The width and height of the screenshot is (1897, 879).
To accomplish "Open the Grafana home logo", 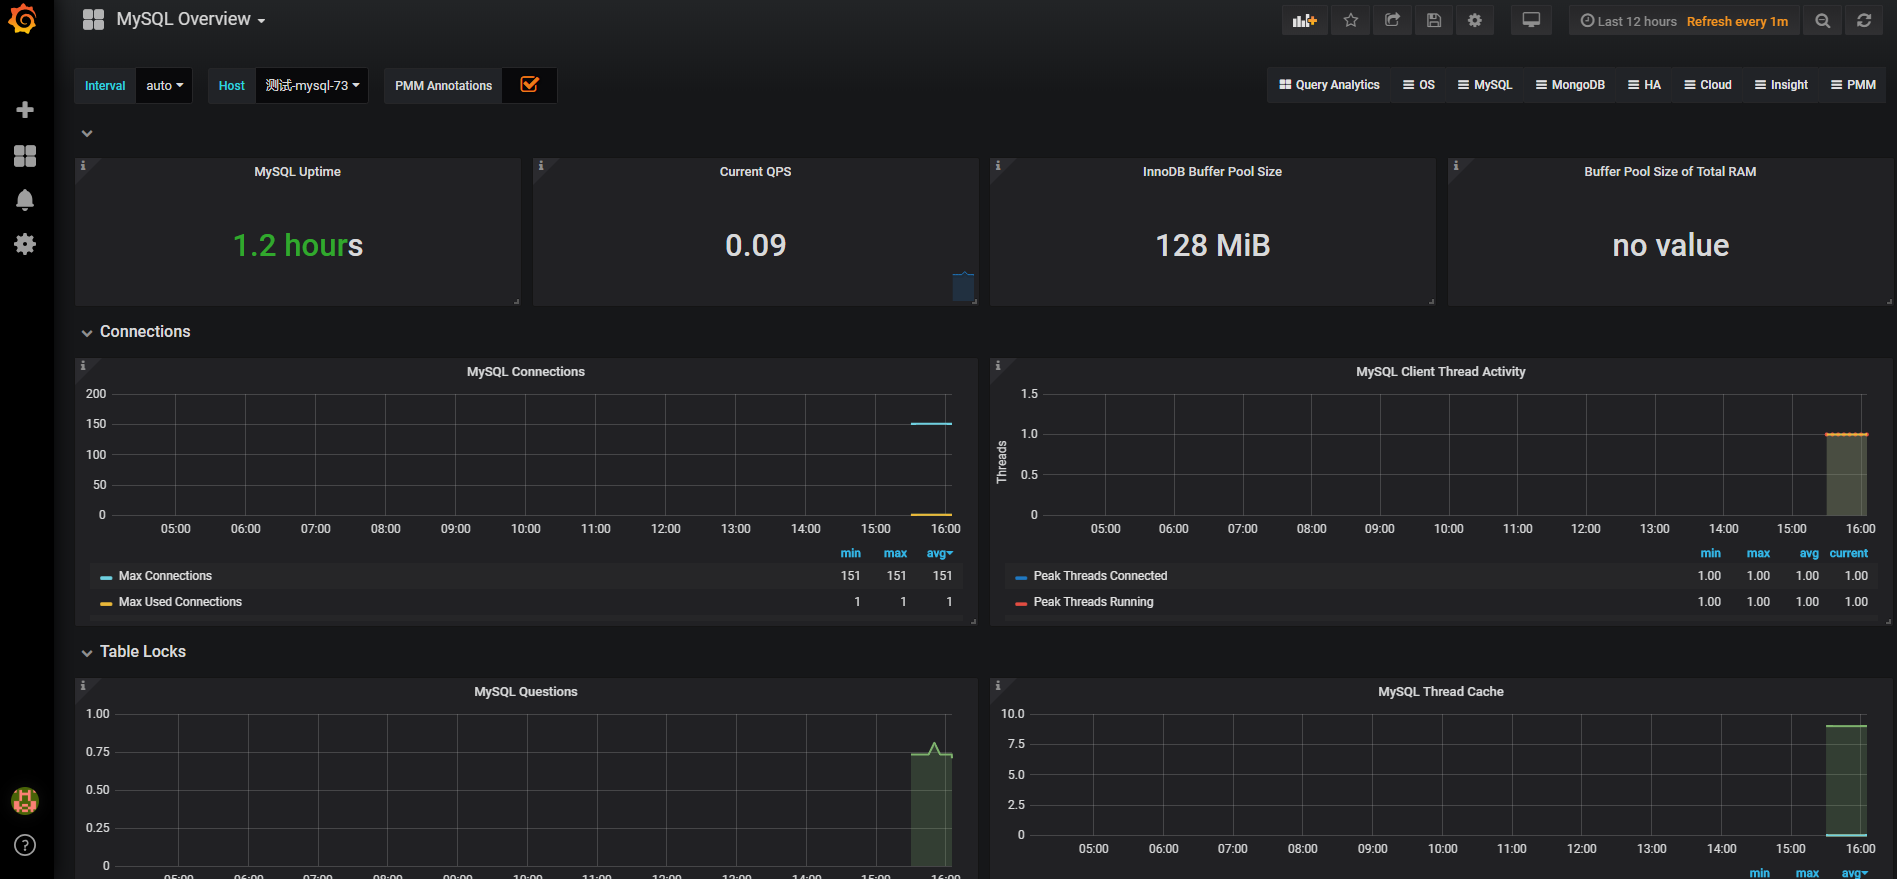I will [x=22, y=19].
